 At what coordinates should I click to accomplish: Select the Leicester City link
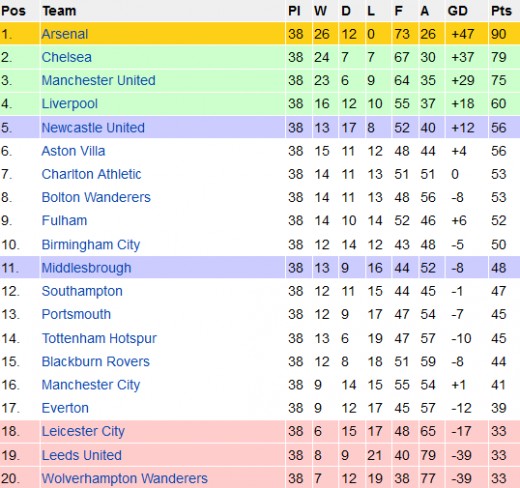click(x=83, y=431)
